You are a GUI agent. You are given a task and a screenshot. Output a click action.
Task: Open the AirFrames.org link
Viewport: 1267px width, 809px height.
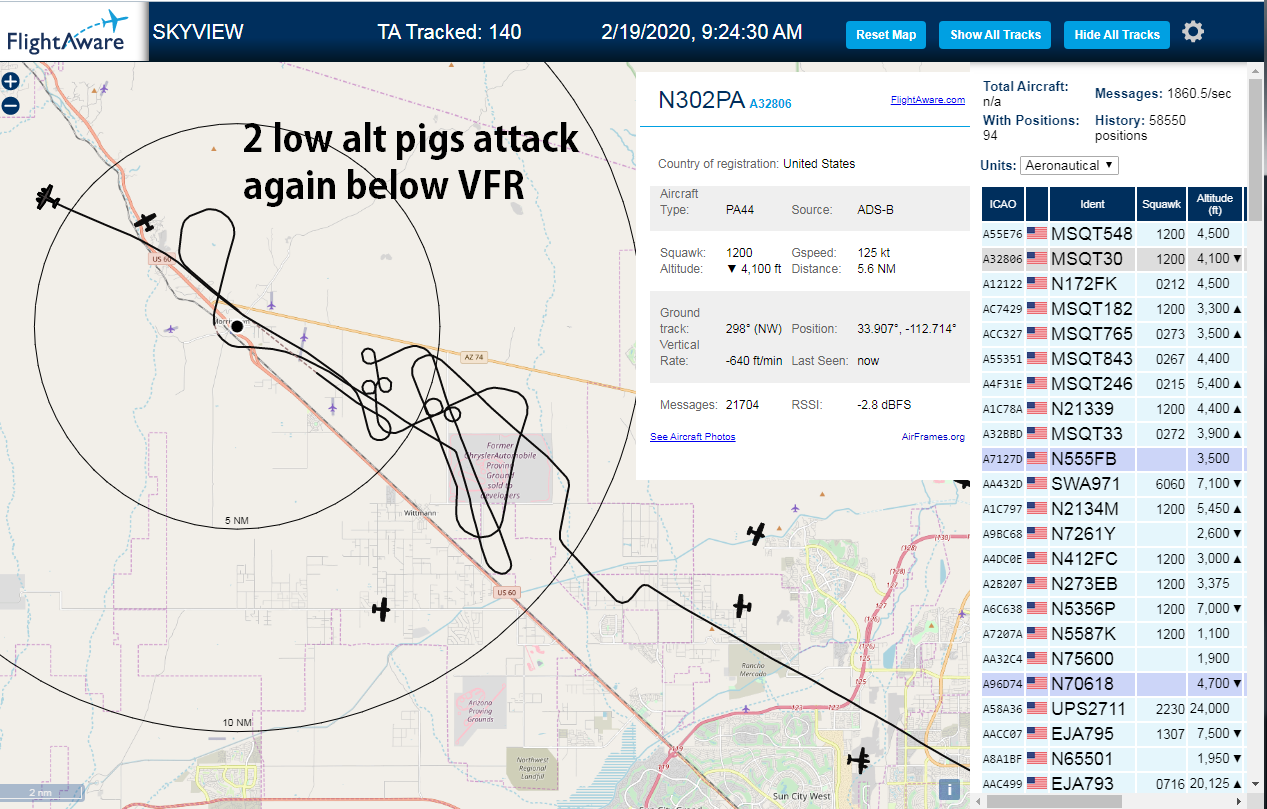933,437
